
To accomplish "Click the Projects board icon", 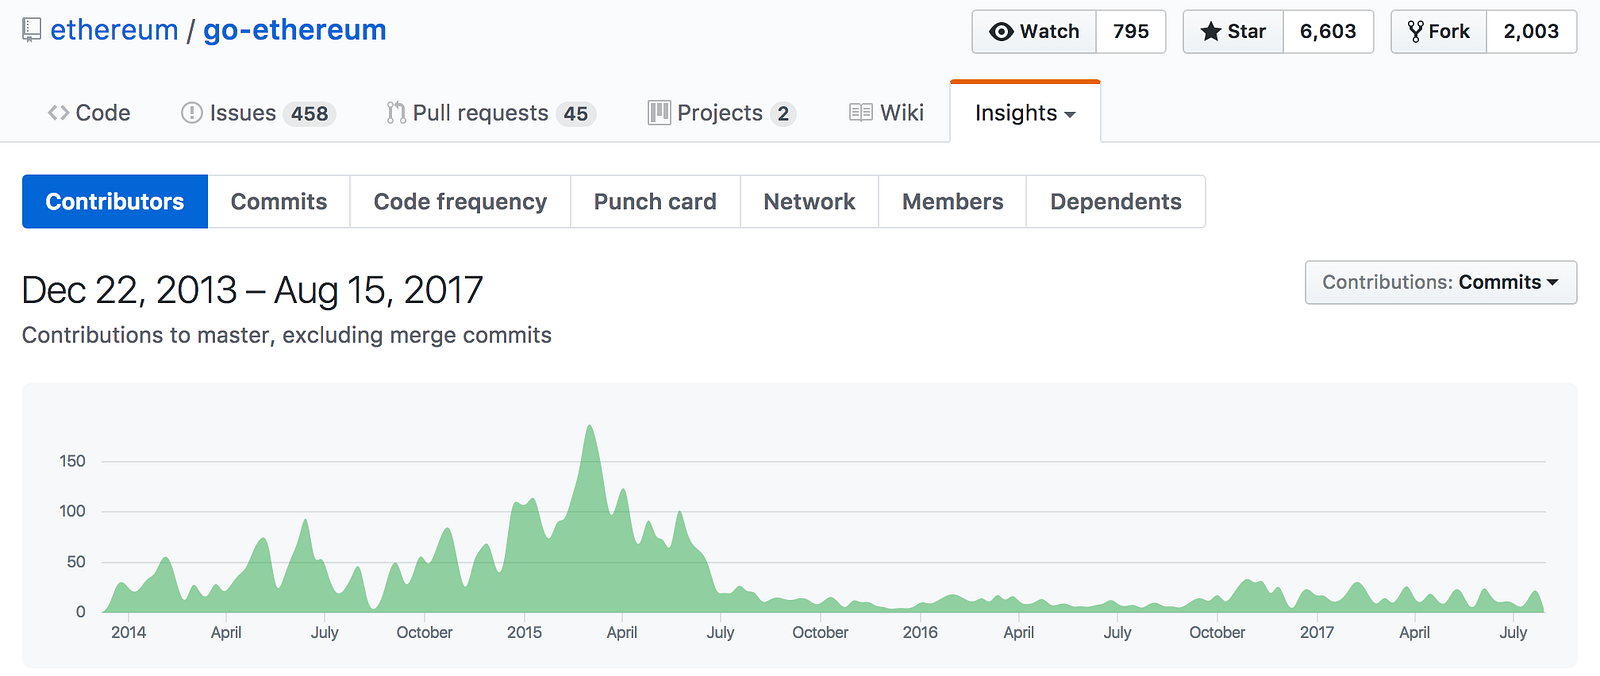I will [659, 113].
